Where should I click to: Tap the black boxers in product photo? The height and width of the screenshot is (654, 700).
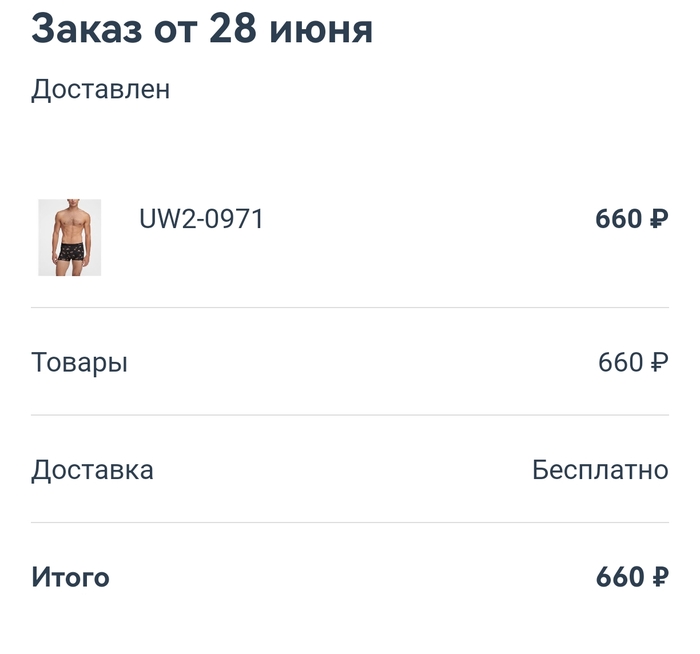pos(70,252)
